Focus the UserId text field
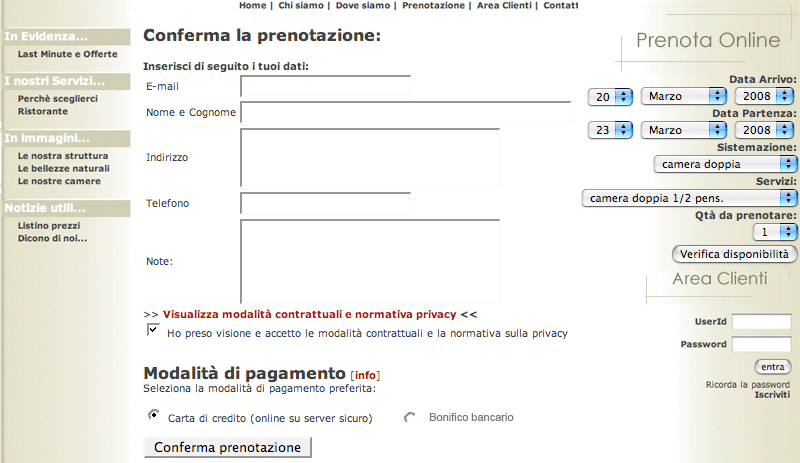This screenshot has width=800, height=463. [x=761, y=322]
